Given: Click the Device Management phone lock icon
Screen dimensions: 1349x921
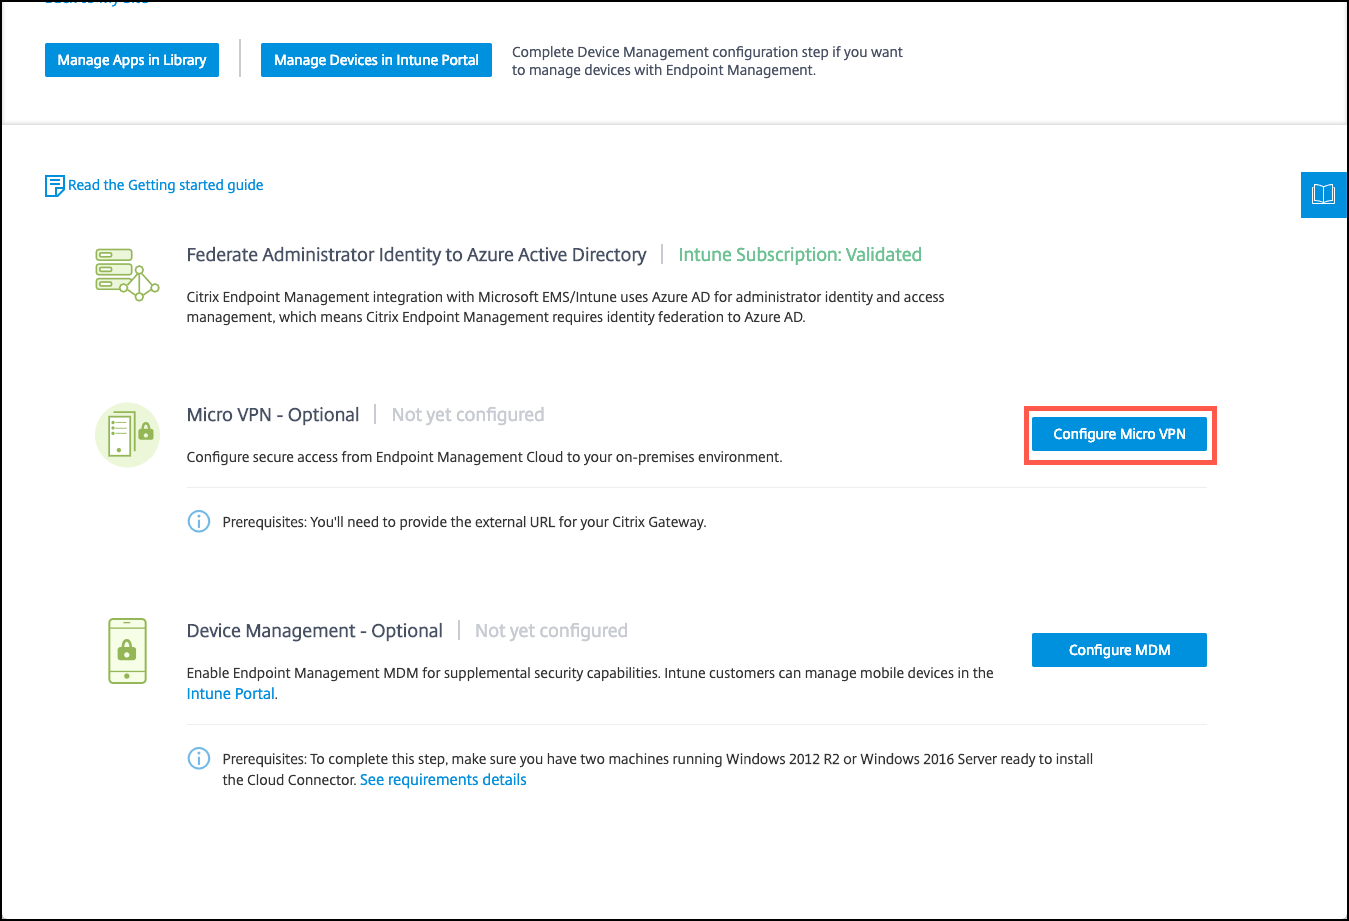Looking at the screenshot, I should [127, 651].
